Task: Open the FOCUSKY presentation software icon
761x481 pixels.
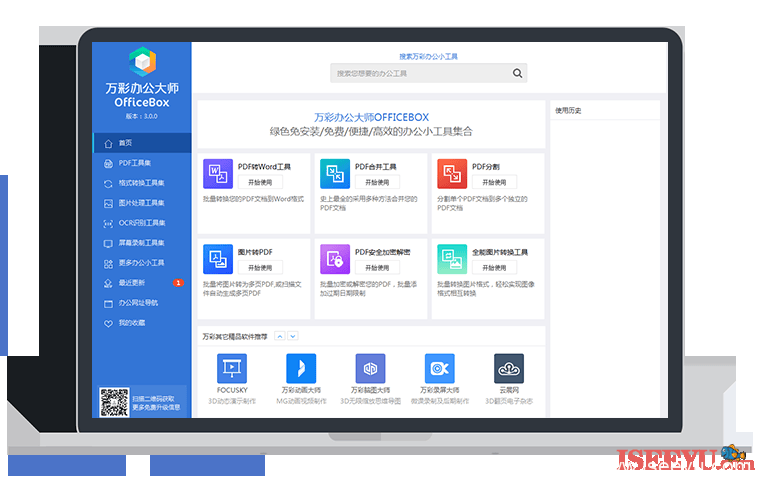Action: (x=232, y=368)
